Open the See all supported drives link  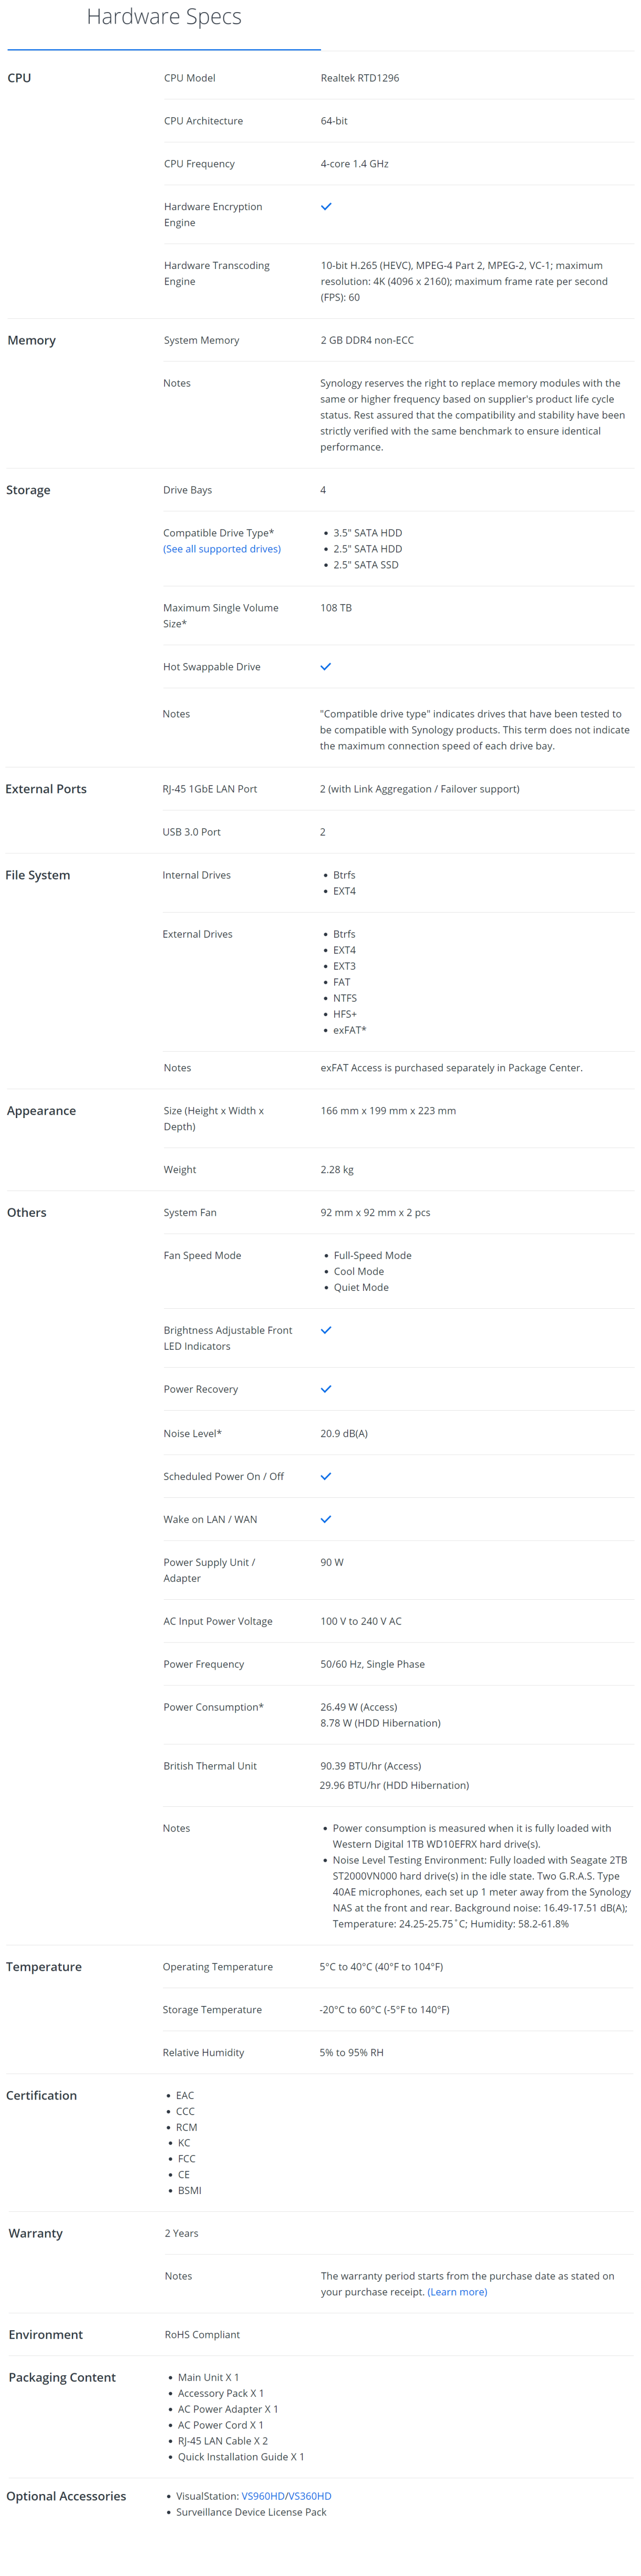tap(222, 549)
